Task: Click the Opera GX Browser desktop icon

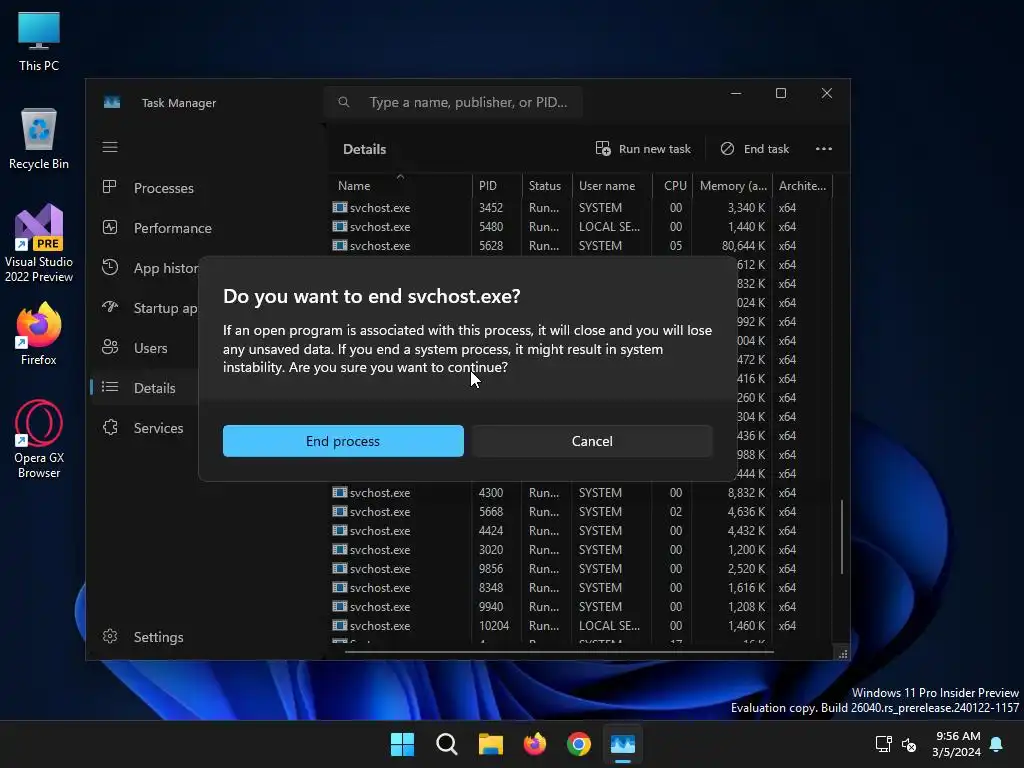Action: point(39,440)
